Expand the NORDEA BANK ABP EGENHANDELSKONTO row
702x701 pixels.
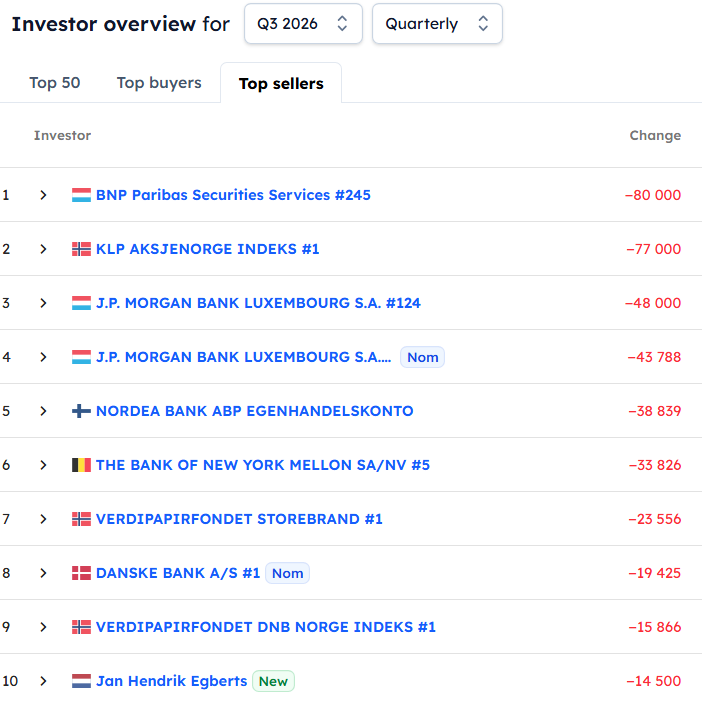[43, 411]
